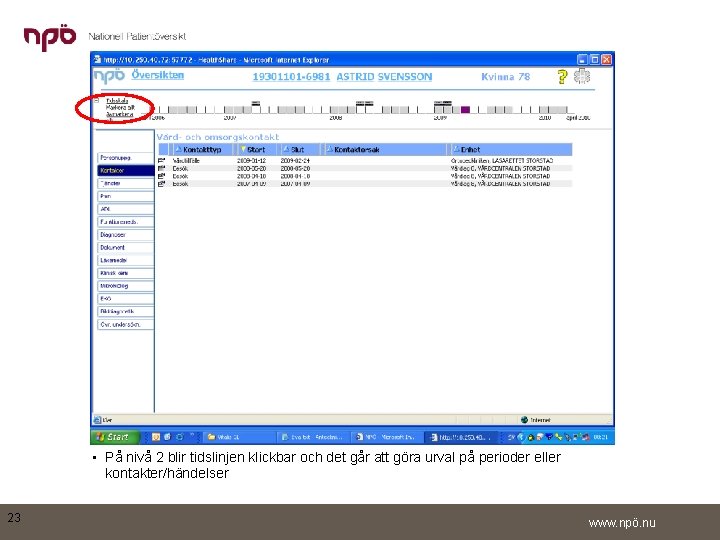Click the Internet zone status globe

pos(524,420)
